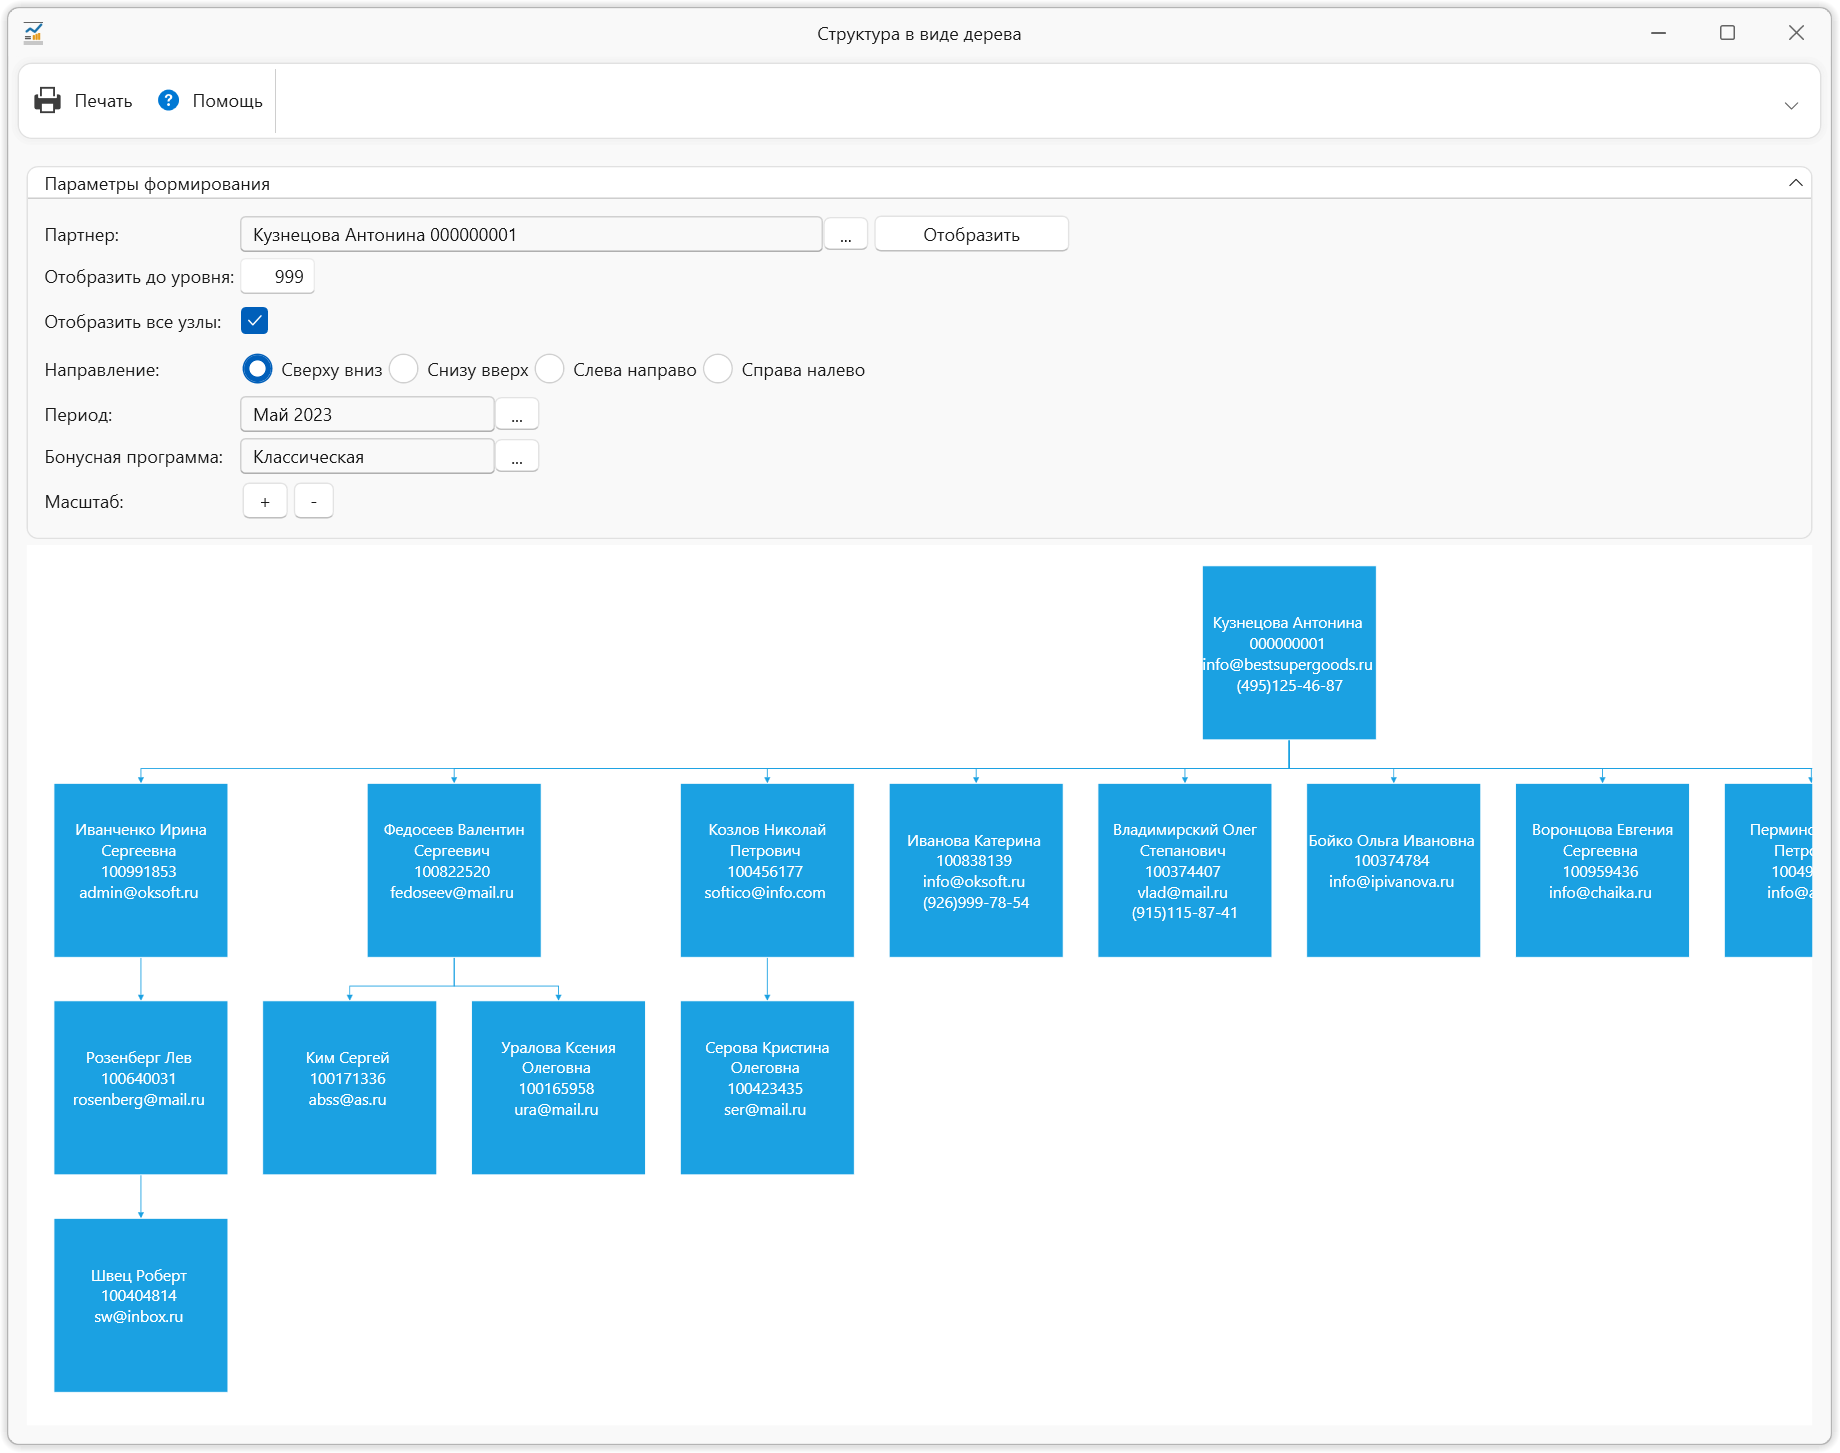Open partner selection ellipsis button
This screenshot has height=1453, width=1840.
pyautogui.click(x=846, y=235)
